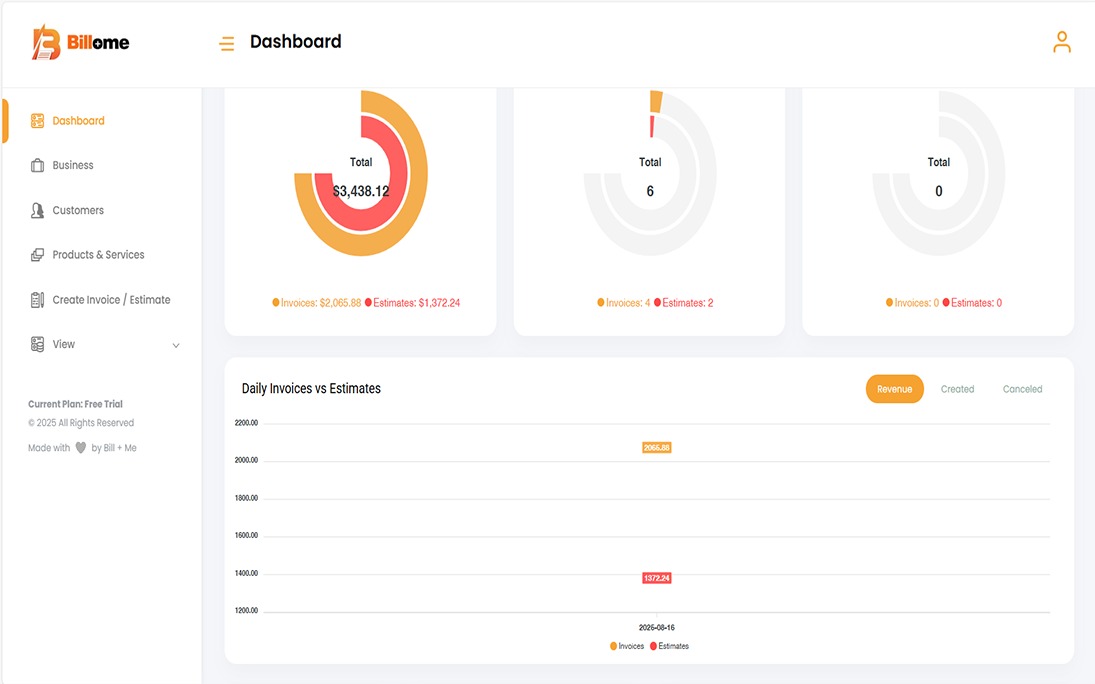Expand the View menu chevron

tap(176, 345)
